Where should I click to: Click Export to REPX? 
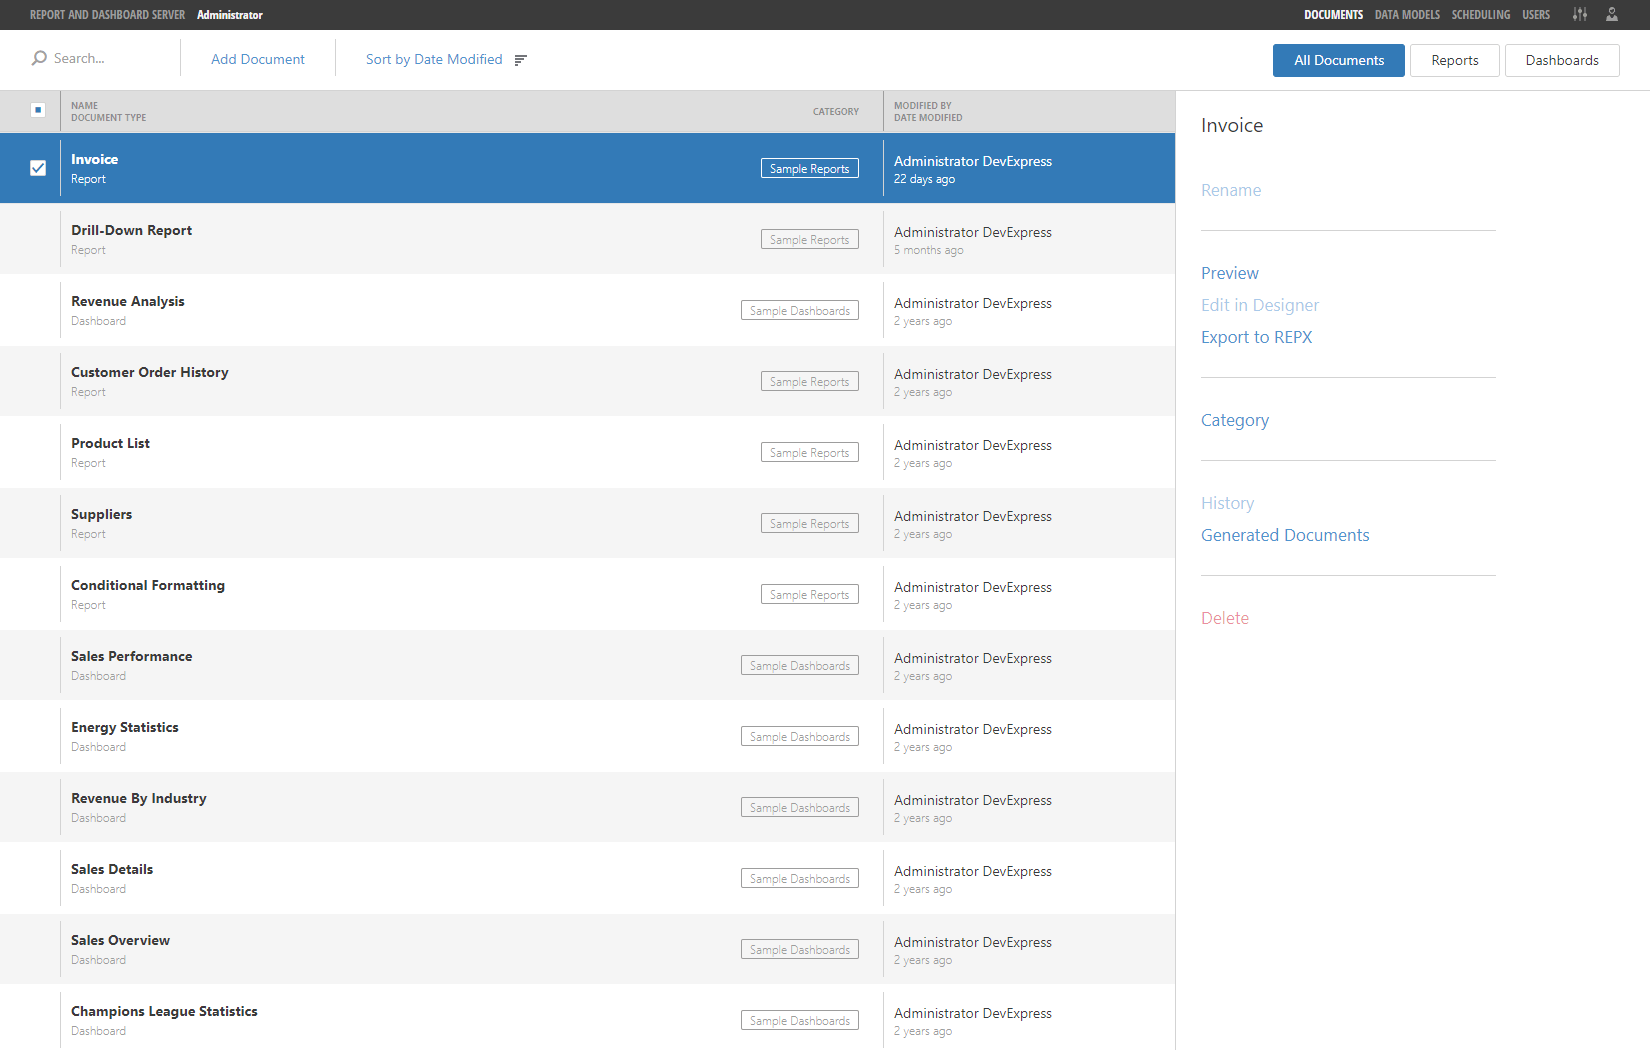(x=1256, y=337)
